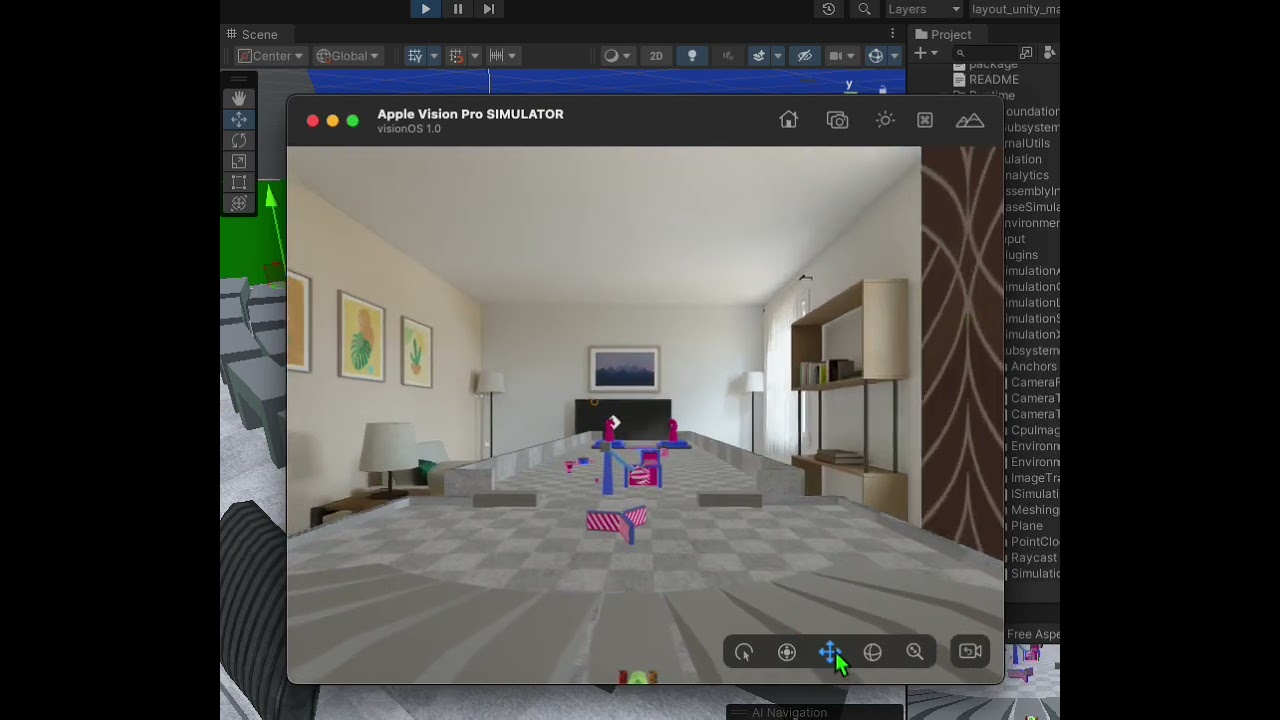Toggle audio mute in the Scene view toolbar

coord(728,55)
